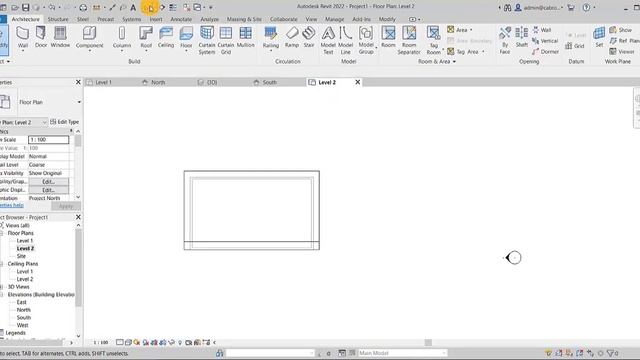Select Site under Floor Plans
640x360 pixels.
coord(21,256)
